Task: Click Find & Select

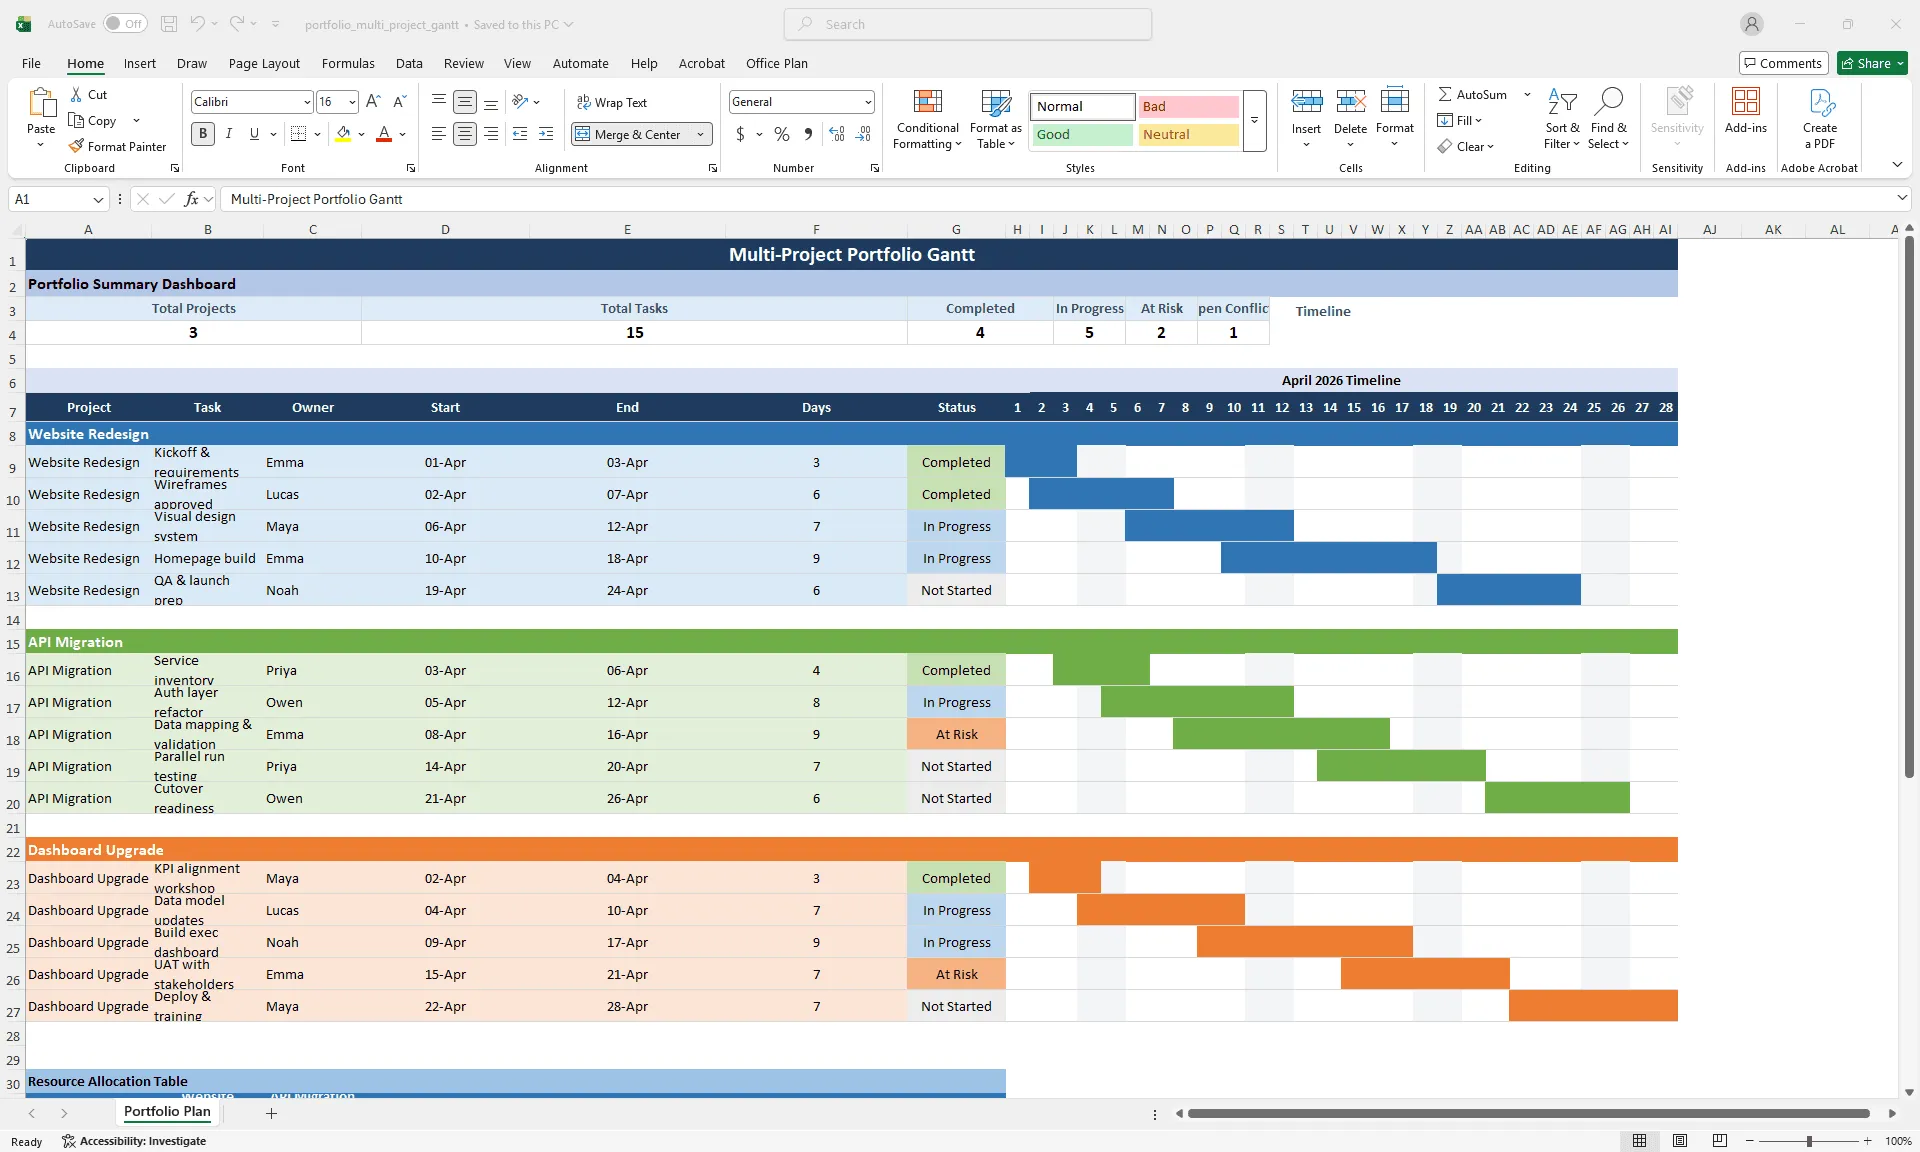Action: (x=1608, y=118)
